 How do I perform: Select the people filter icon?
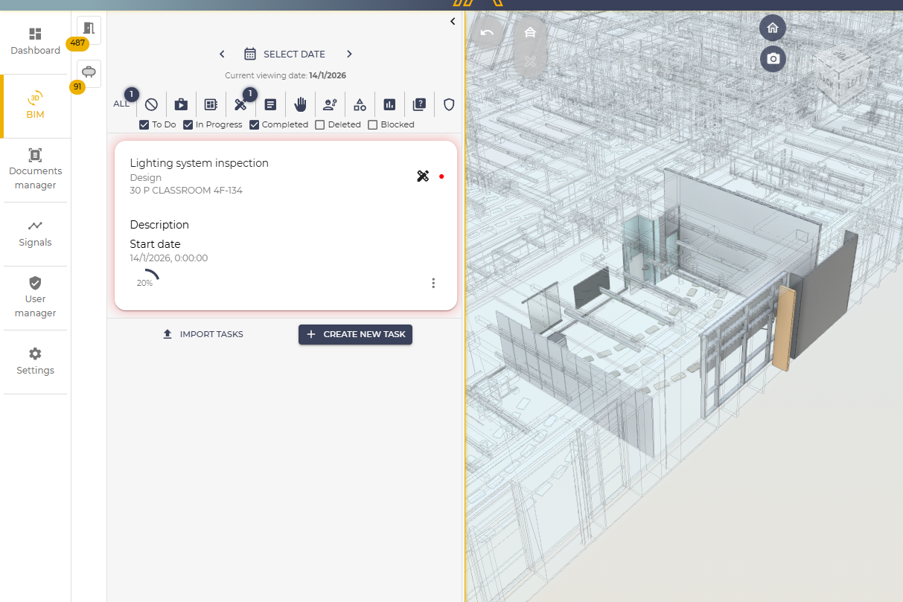330,104
